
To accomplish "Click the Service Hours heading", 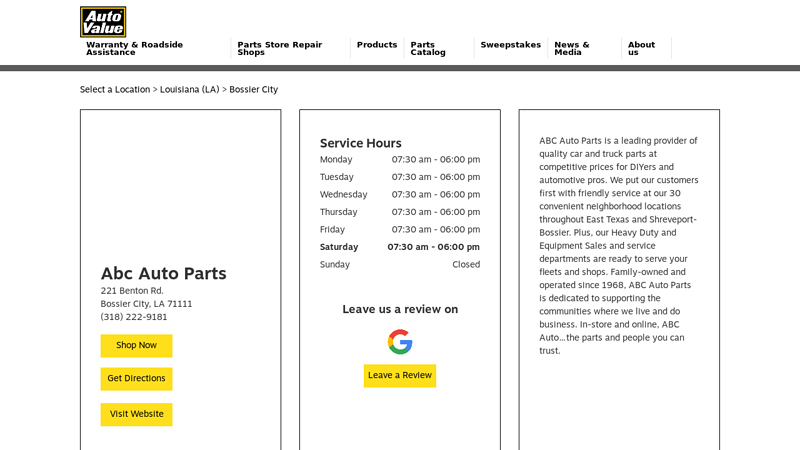I will coord(361,143).
